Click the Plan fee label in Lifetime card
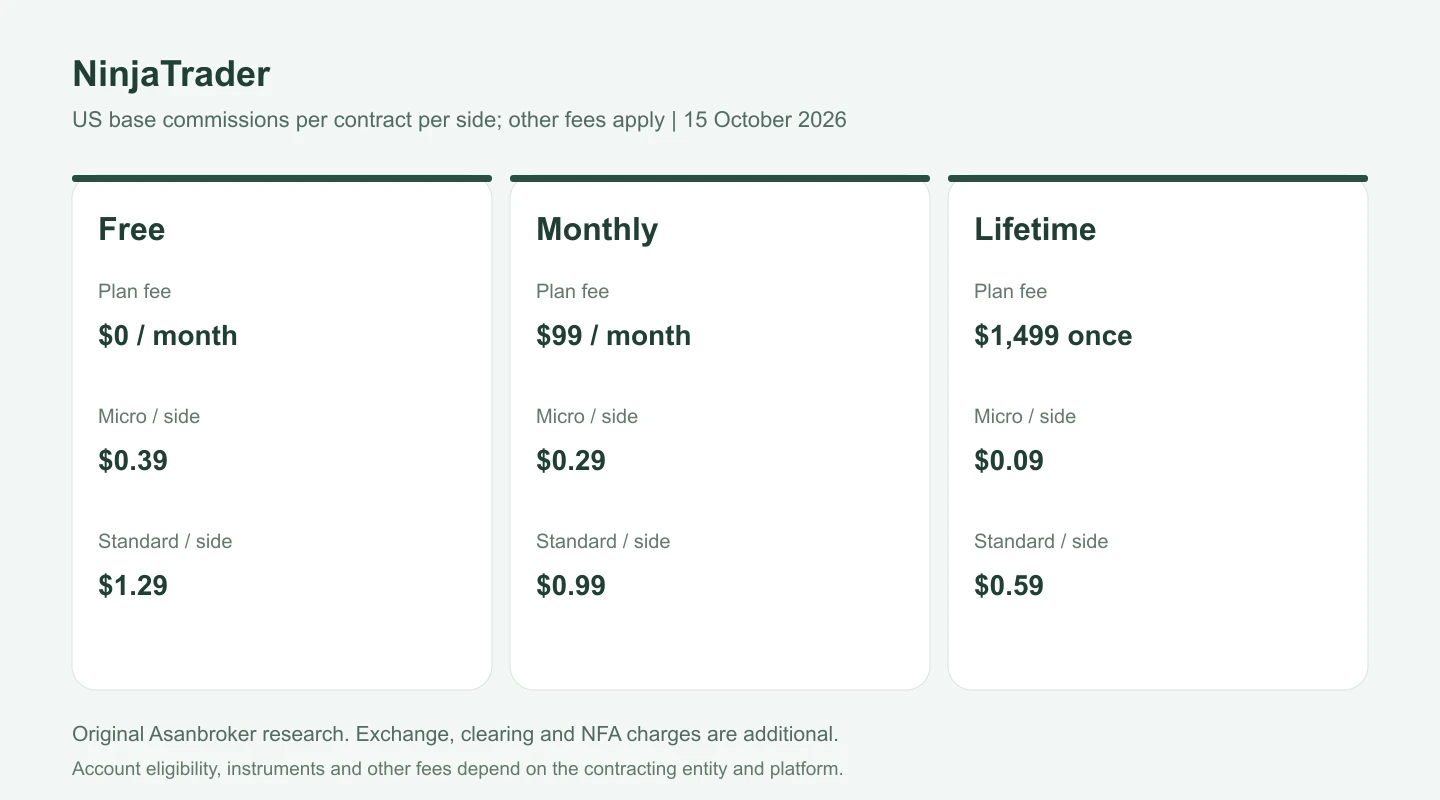This screenshot has width=1440, height=800. click(x=1010, y=291)
